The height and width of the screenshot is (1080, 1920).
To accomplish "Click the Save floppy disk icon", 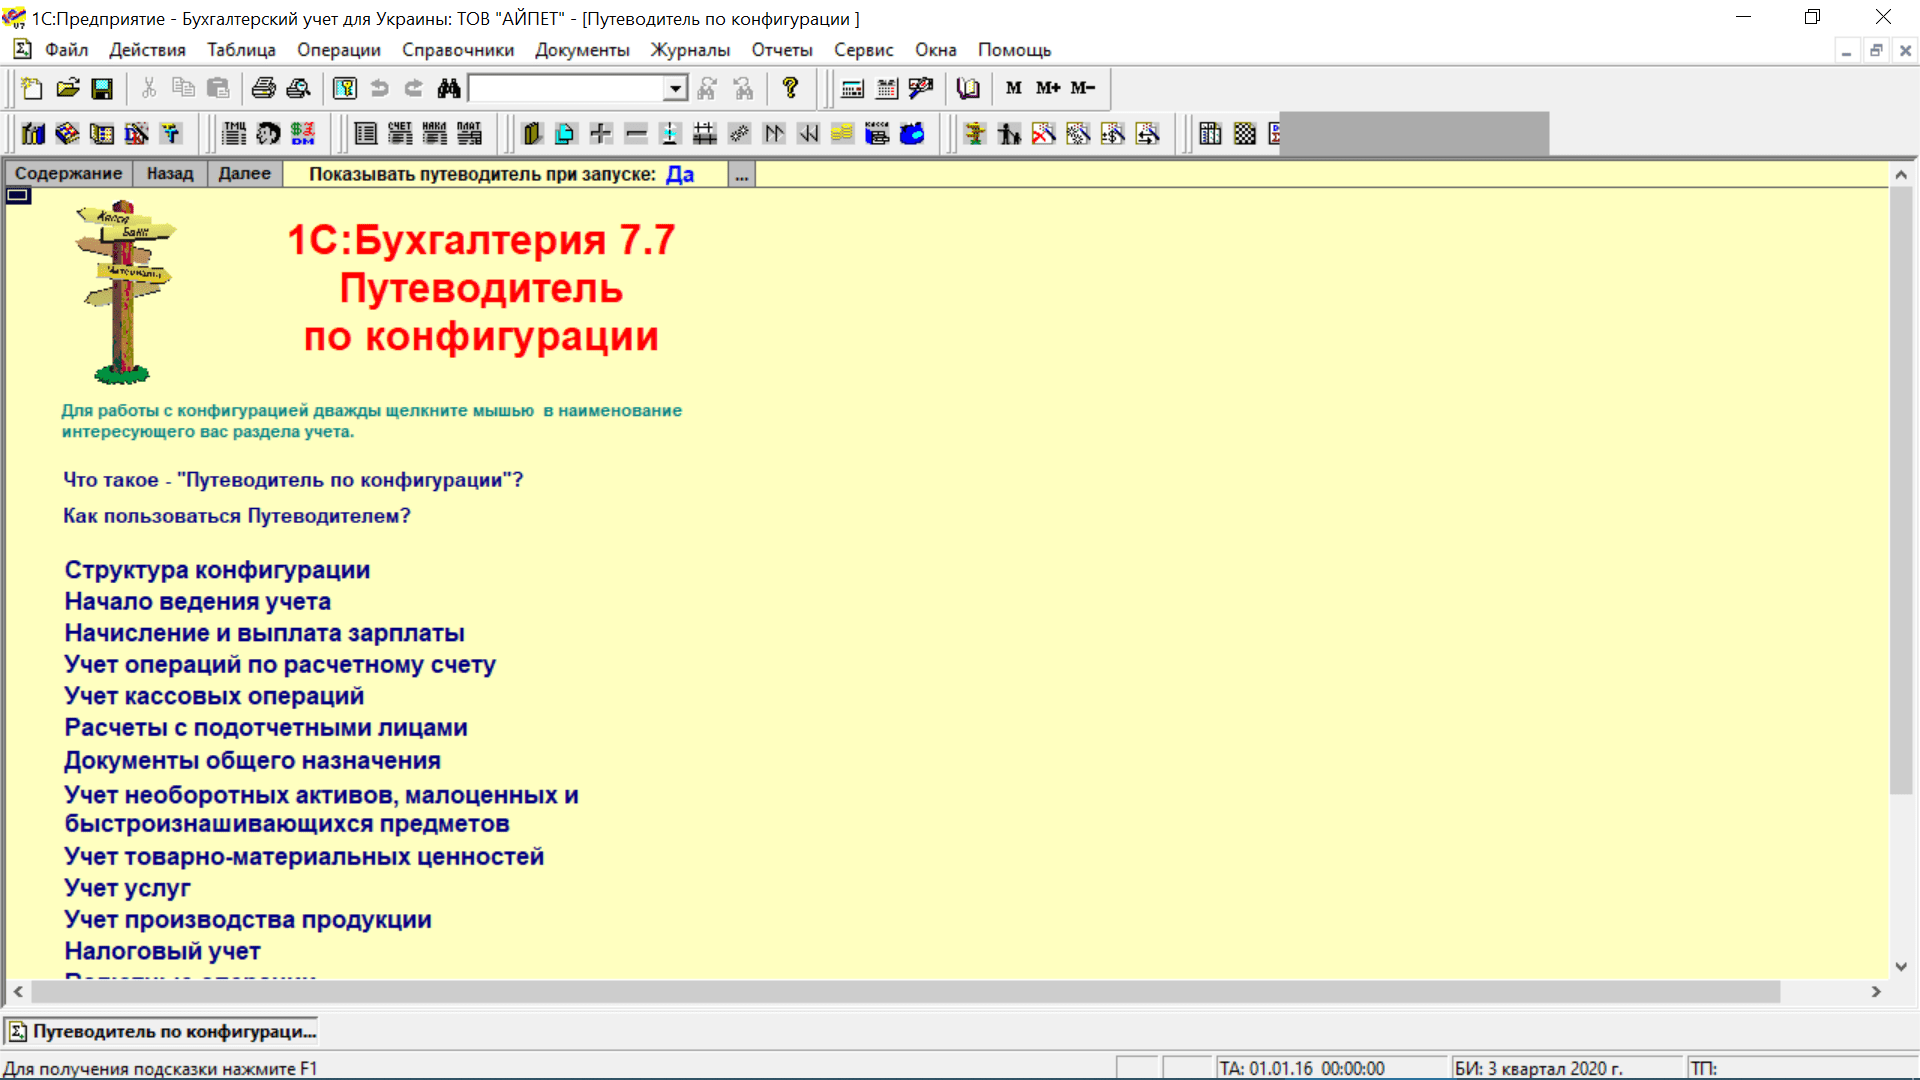I will [x=102, y=88].
